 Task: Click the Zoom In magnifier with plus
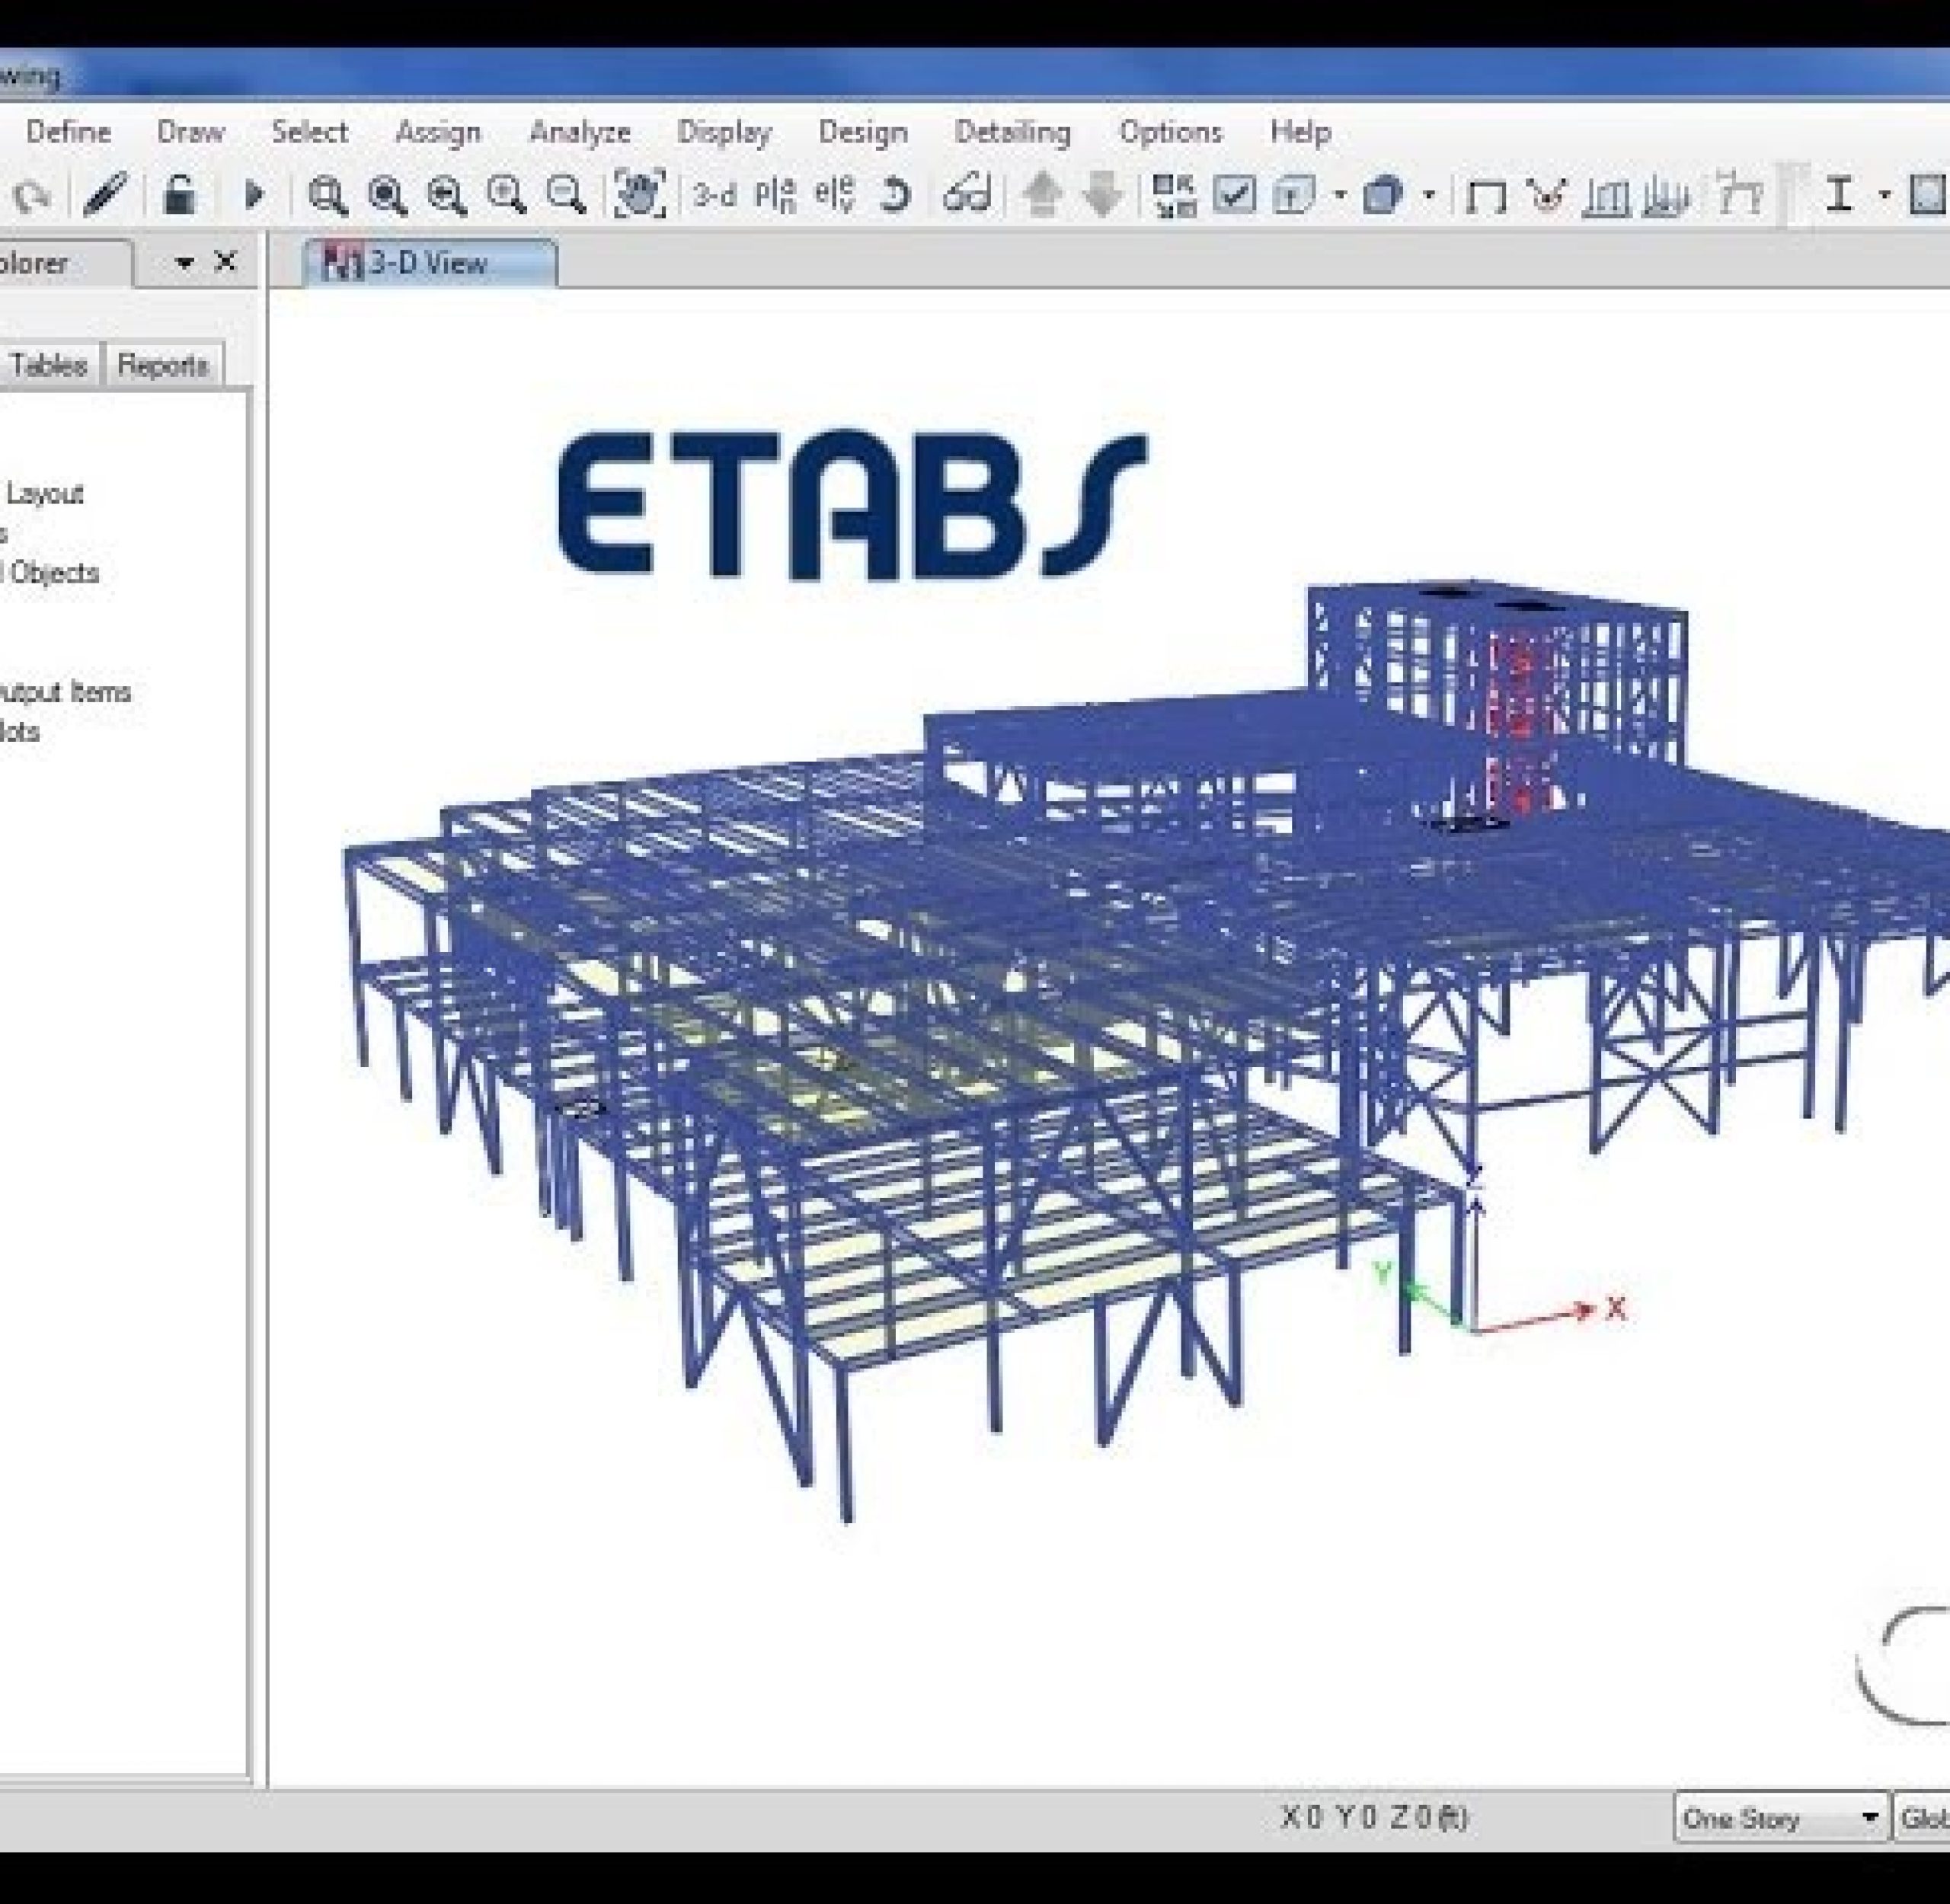click(506, 195)
